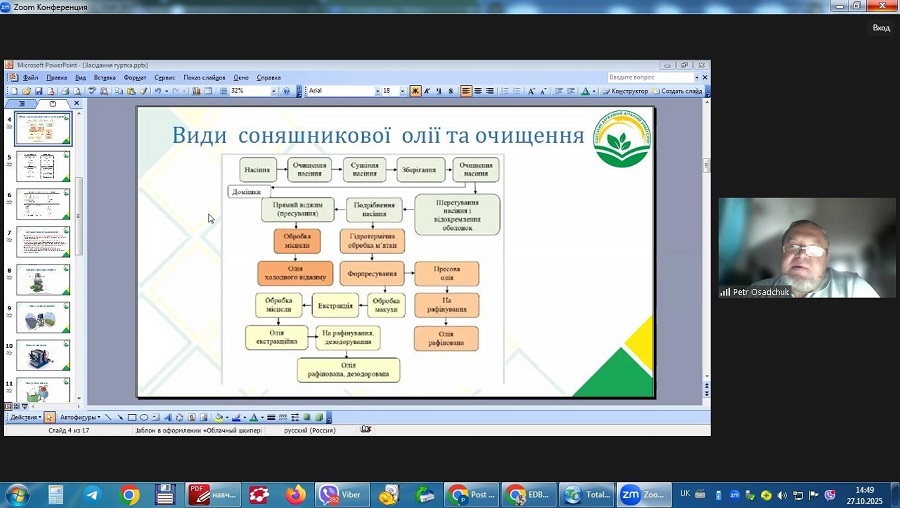Click the center text alignment icon
This screenshot has width=900, height=508.
[x=478, y=91]
